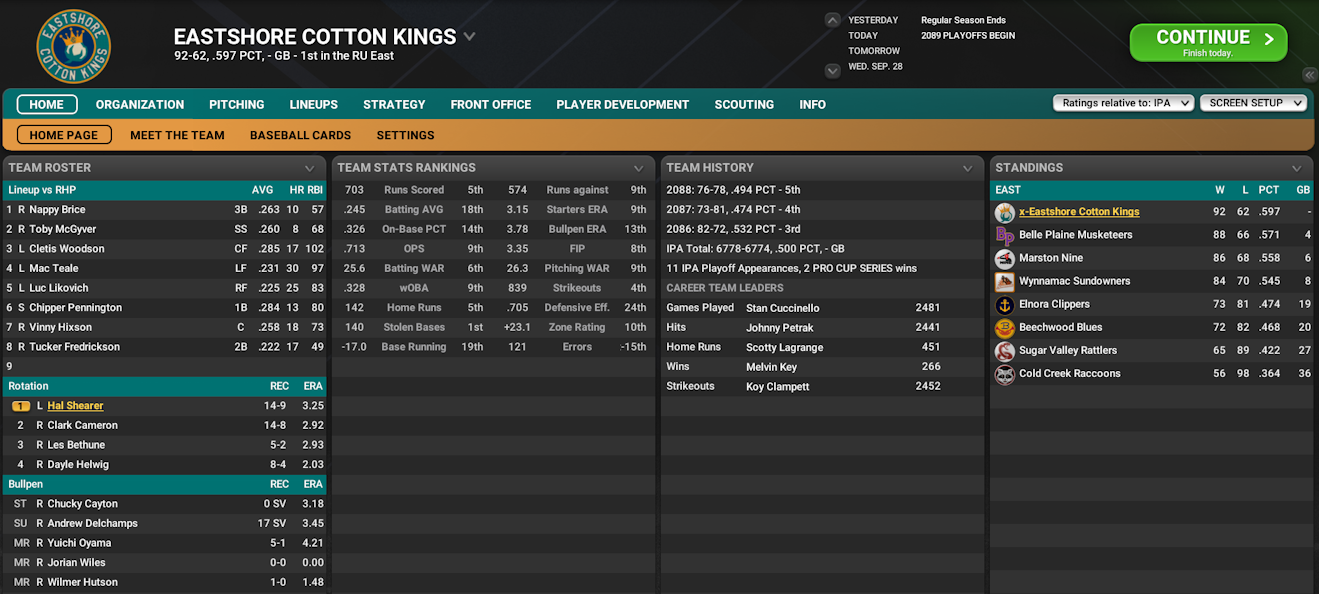Switch to the Meet the Team tab
The height and width of the screenshot is (594, 1319).
[177, 135]
